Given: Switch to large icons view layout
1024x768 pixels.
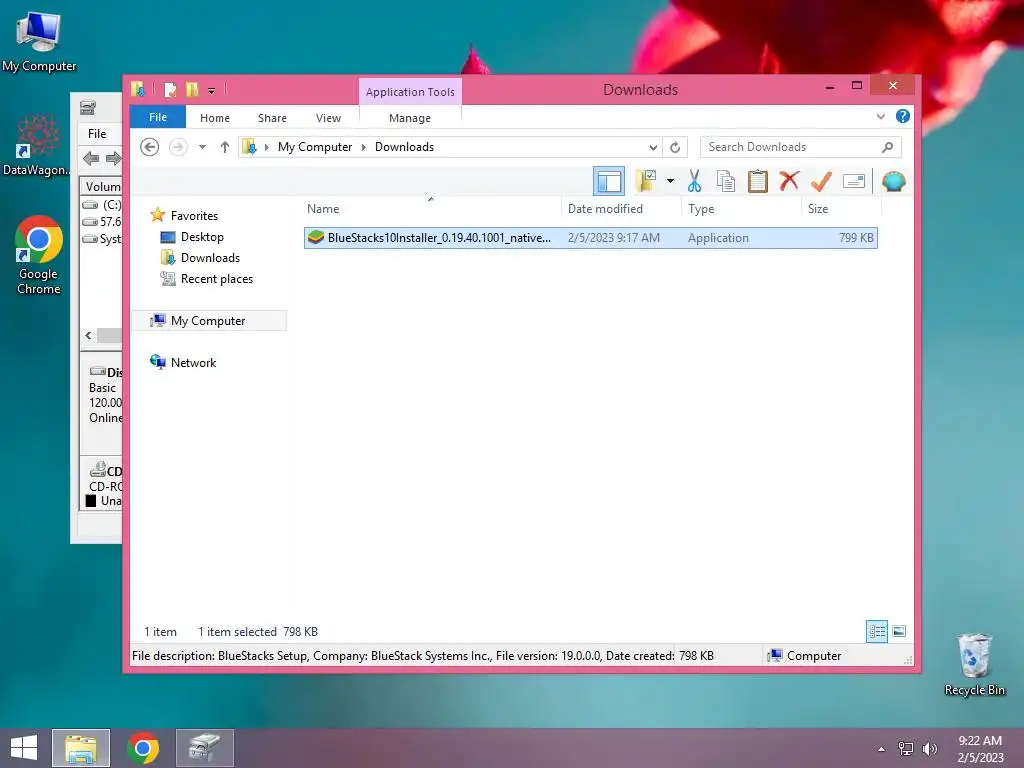Looking at the screenshot, I should point(899,631).
